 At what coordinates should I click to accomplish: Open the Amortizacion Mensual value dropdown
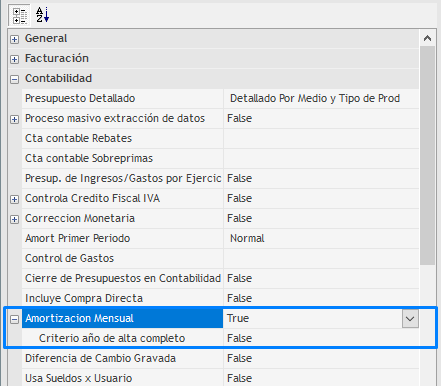(410, 319)
